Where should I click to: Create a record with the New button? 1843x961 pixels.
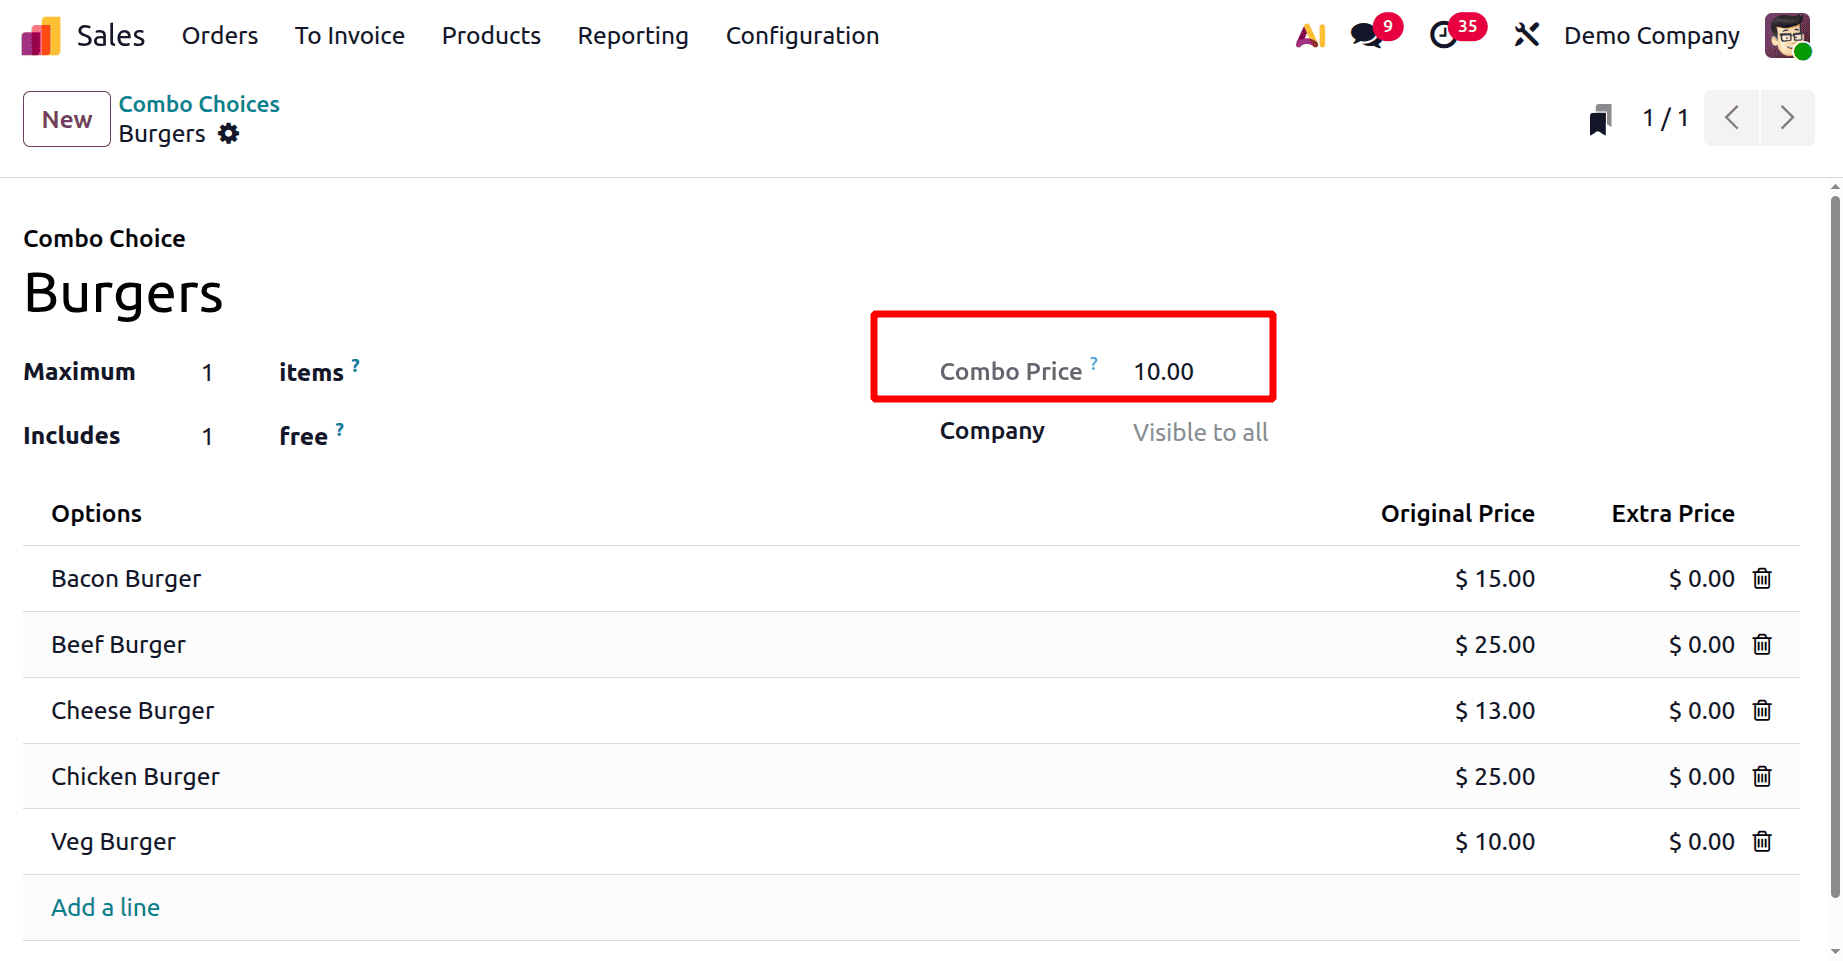(x=66, y=118)
